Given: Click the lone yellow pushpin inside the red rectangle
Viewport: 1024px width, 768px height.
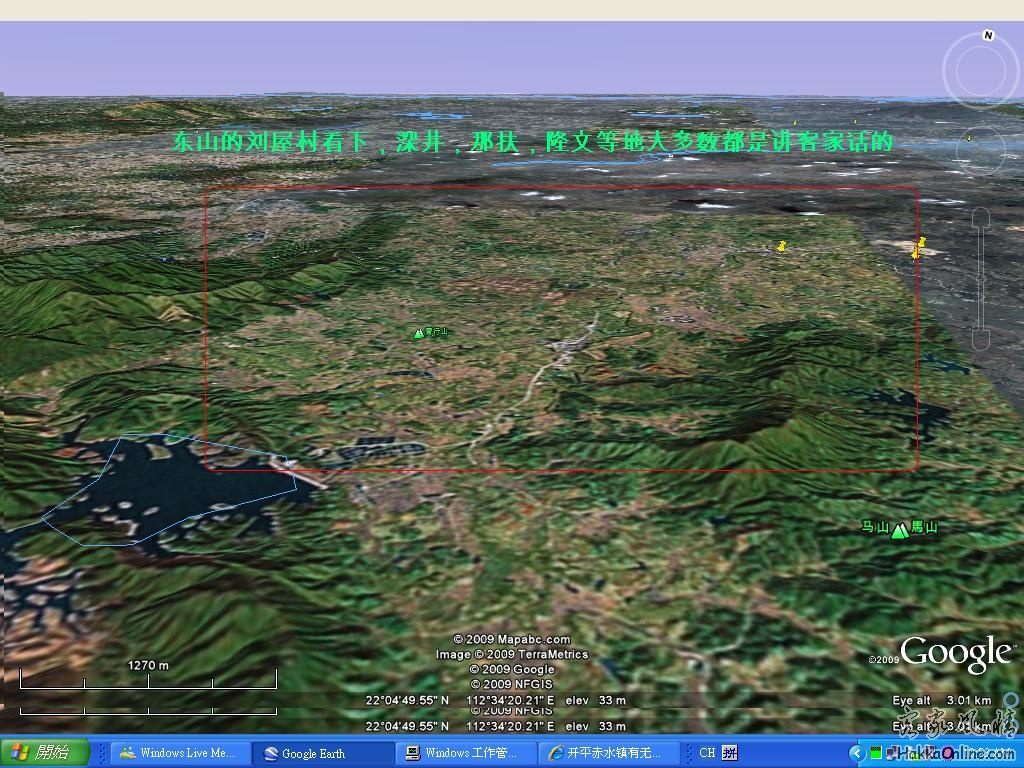Looking at the screenshot, I should click(x=782, y=246).
